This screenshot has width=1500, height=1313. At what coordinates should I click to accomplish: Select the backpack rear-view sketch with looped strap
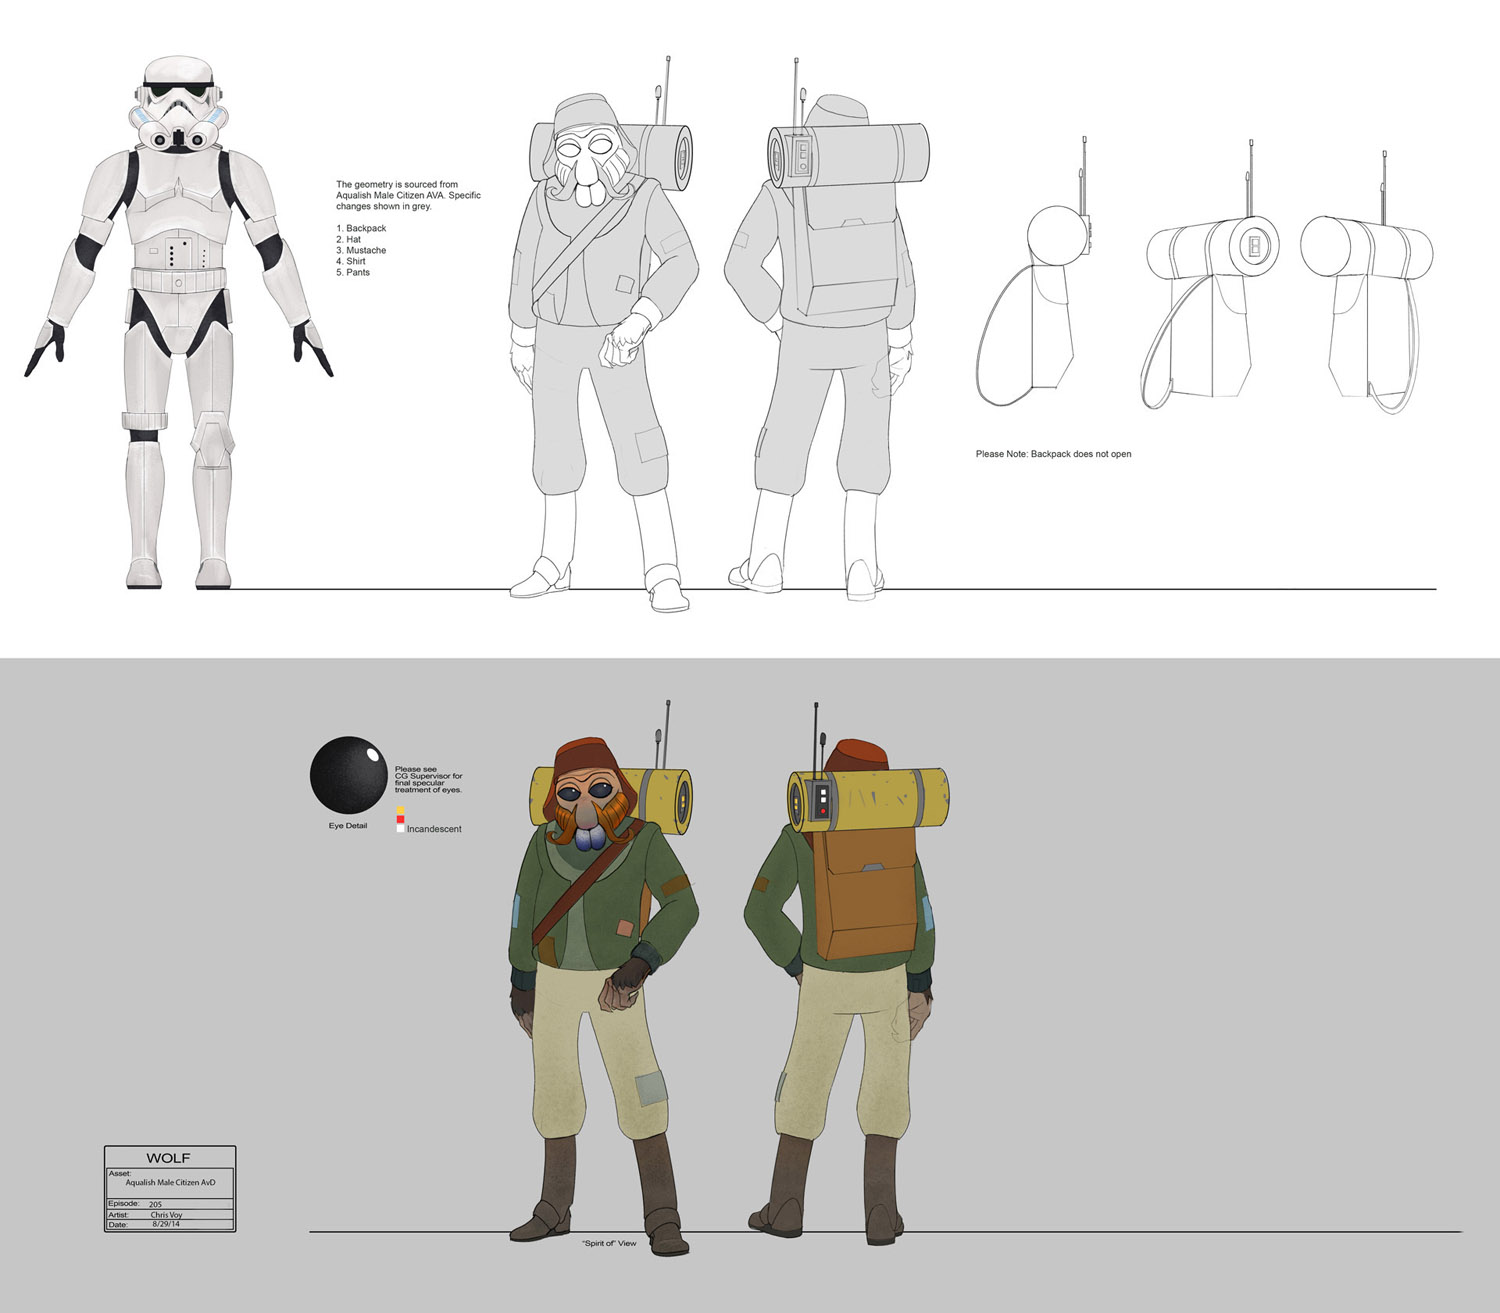1367,282
